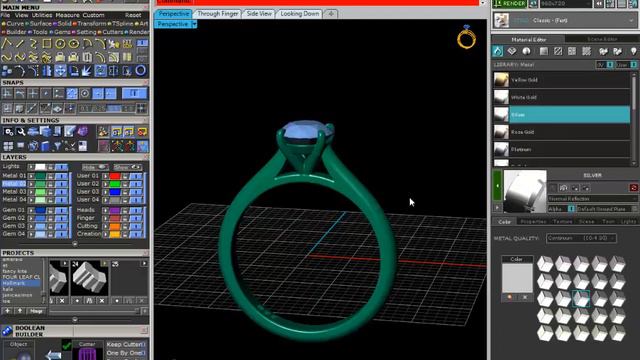Viewport: 640px width, 360px height.
Task: Click the Merge button in Projects panel
Action: tap(36, 311)
